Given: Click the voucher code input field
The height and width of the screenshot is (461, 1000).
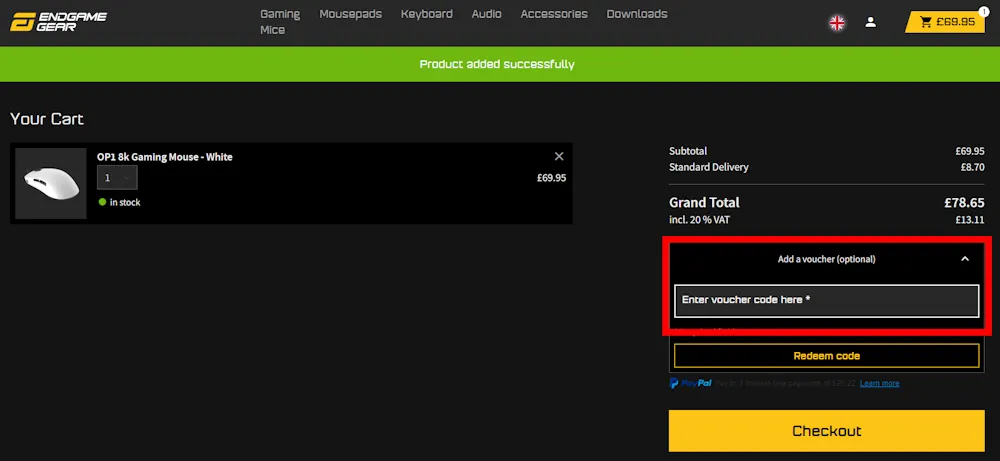Looking at the screenshot, I should pyautogui.click(x=827, y=300).
